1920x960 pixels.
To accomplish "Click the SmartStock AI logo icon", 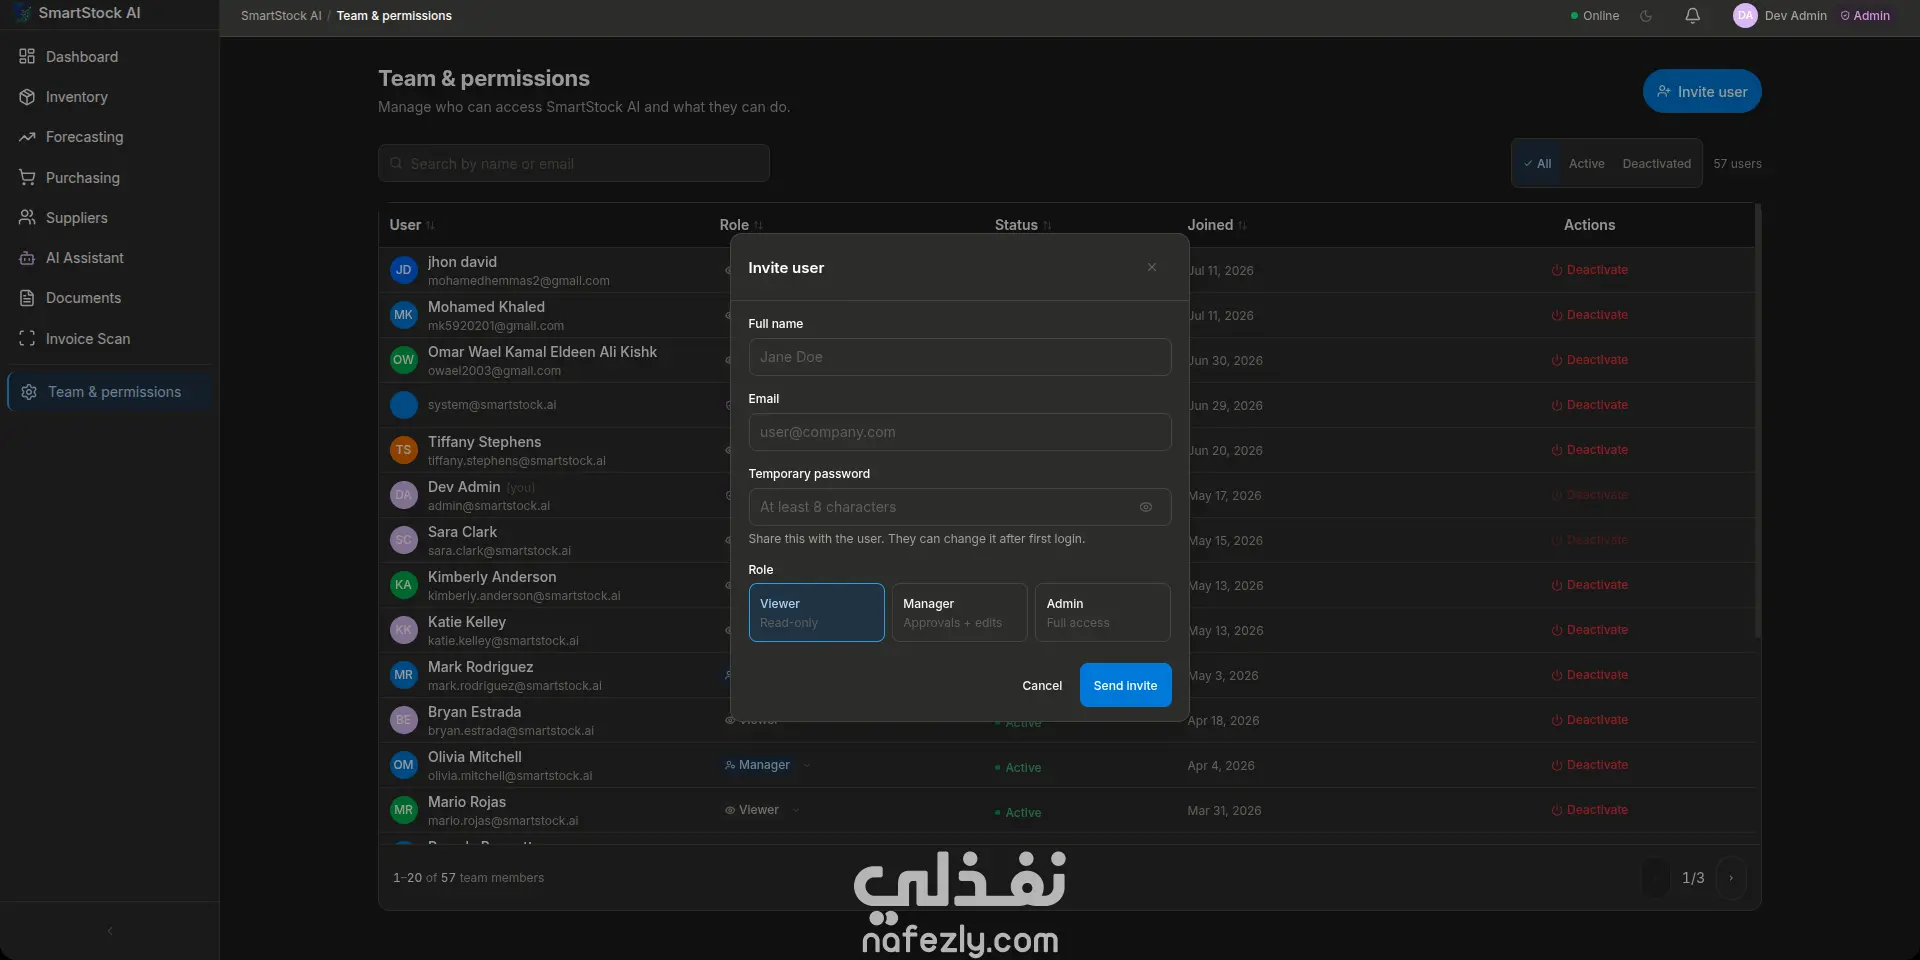I will point(24,13).
